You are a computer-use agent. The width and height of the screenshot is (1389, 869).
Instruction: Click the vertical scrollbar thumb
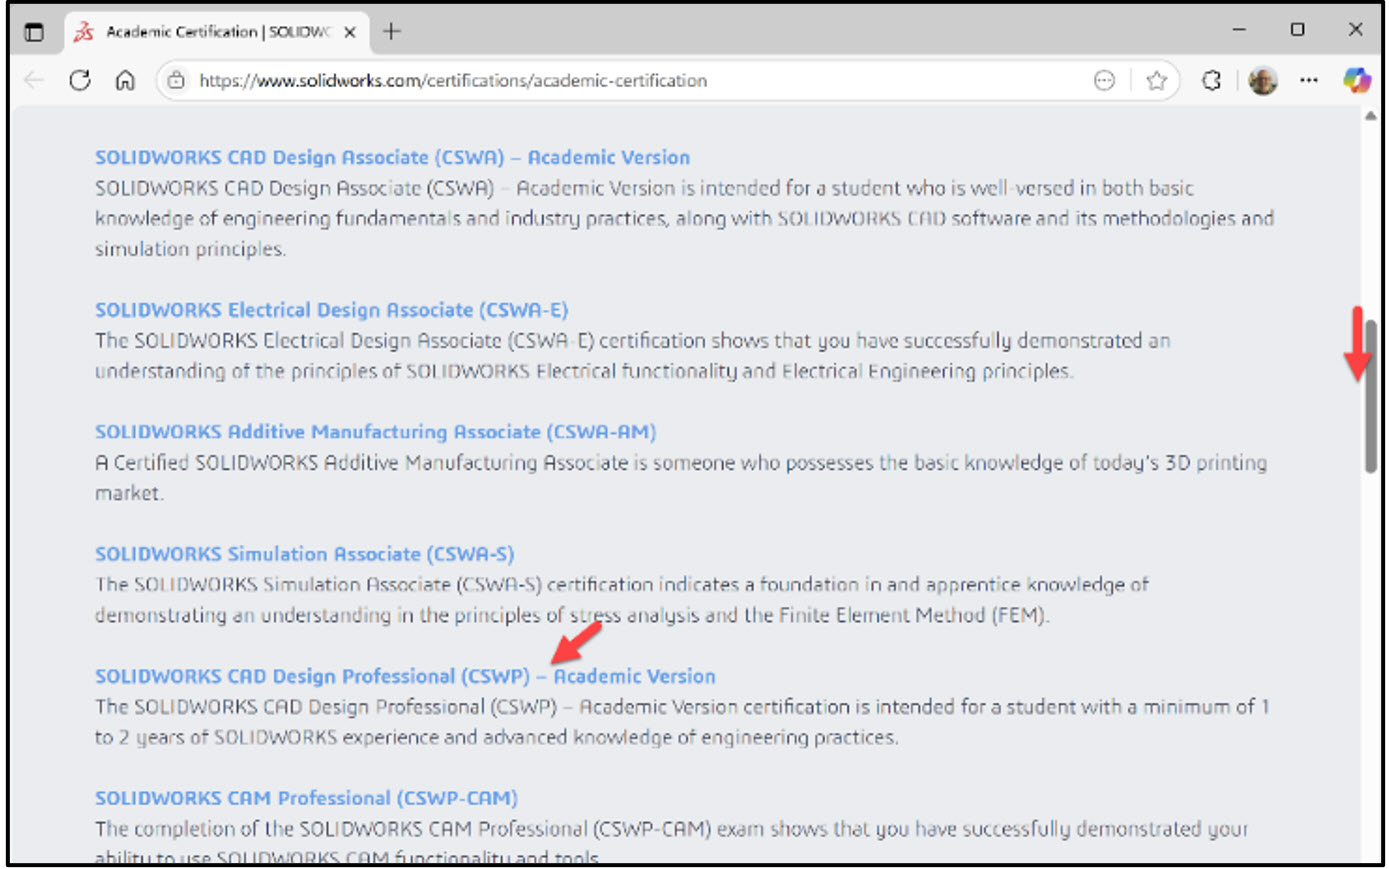point(1370,396)
